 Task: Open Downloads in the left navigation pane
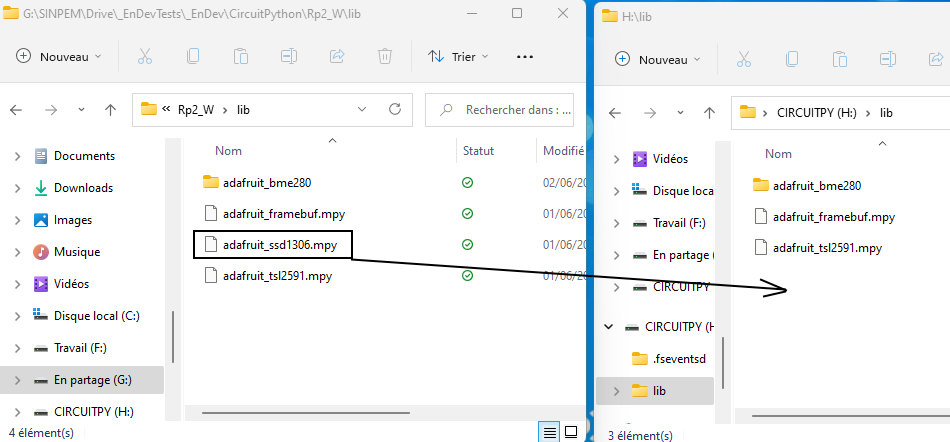83,188
